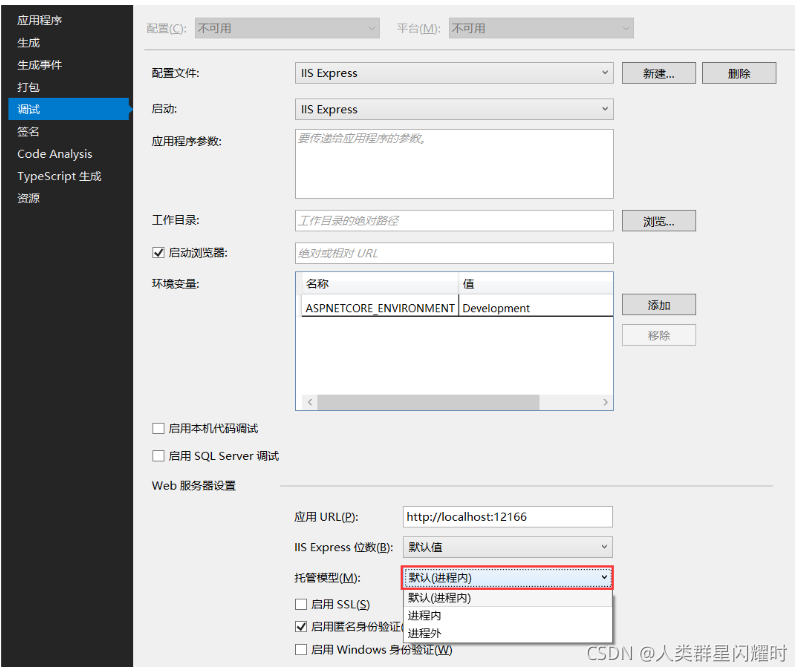Viewport: 802px width, 671px height.
Task: Toggle the 启用匿名身份验证 checkbox
Action: (301, 627)
